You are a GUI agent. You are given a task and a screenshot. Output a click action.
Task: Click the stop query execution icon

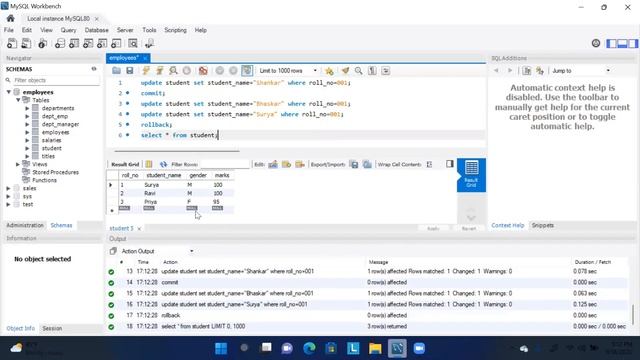point(187,71)
